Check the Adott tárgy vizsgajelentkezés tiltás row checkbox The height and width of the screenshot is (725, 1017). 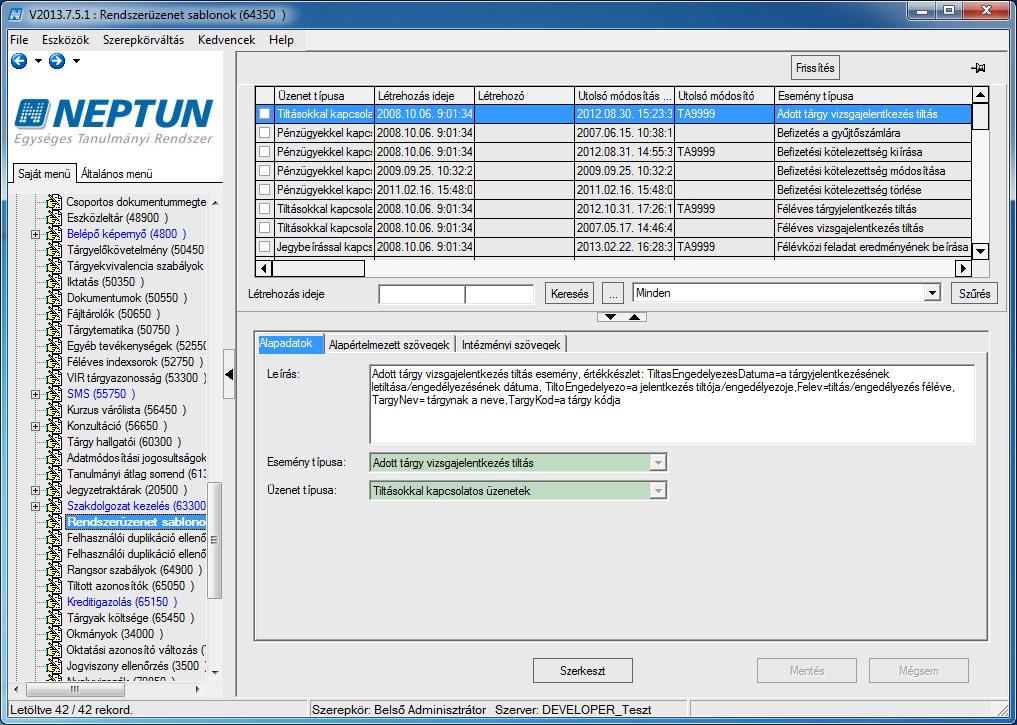tap(265, 114)
